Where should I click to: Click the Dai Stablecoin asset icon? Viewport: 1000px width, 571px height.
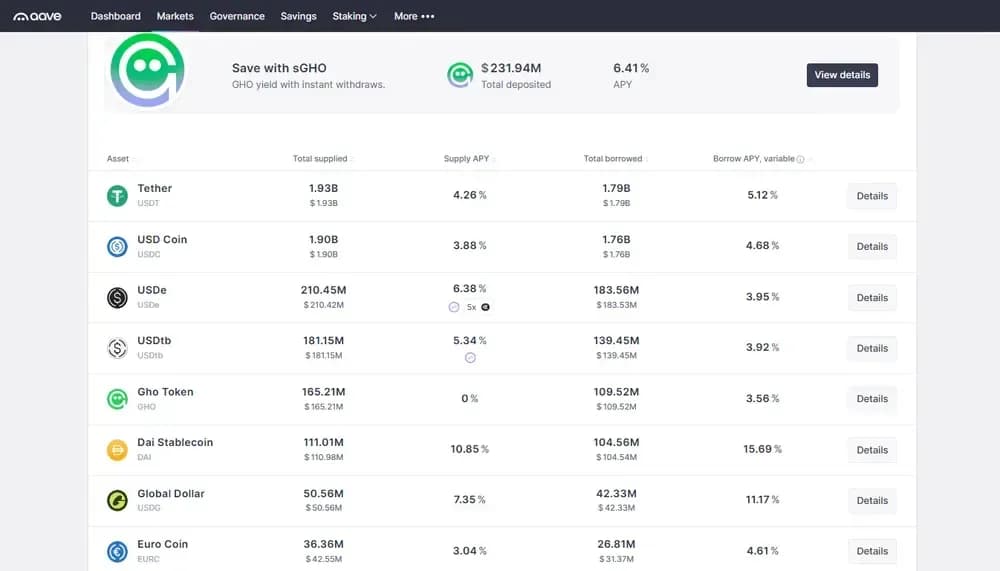click(x=118, y=450)
